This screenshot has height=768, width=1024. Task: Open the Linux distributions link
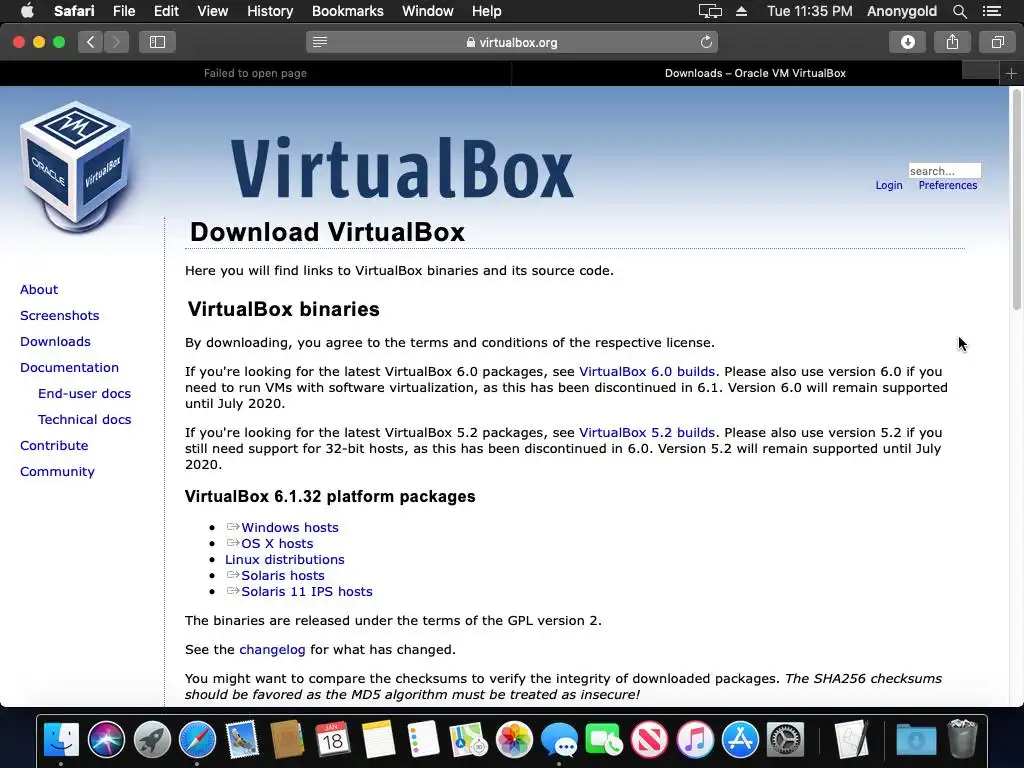(x=285, y=560)
